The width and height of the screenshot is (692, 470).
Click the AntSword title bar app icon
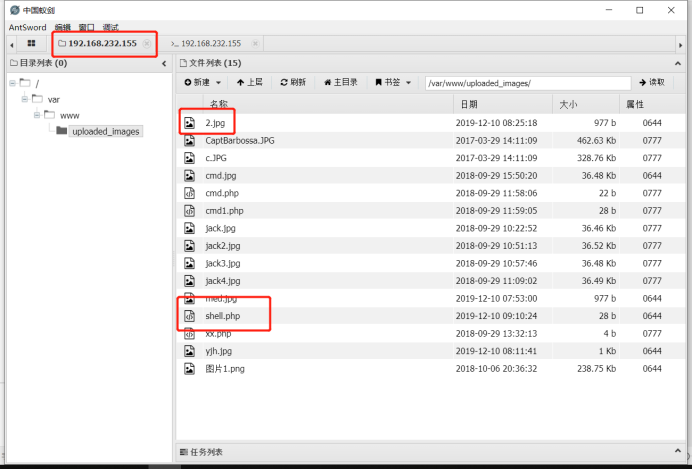[x=15, y=10]
